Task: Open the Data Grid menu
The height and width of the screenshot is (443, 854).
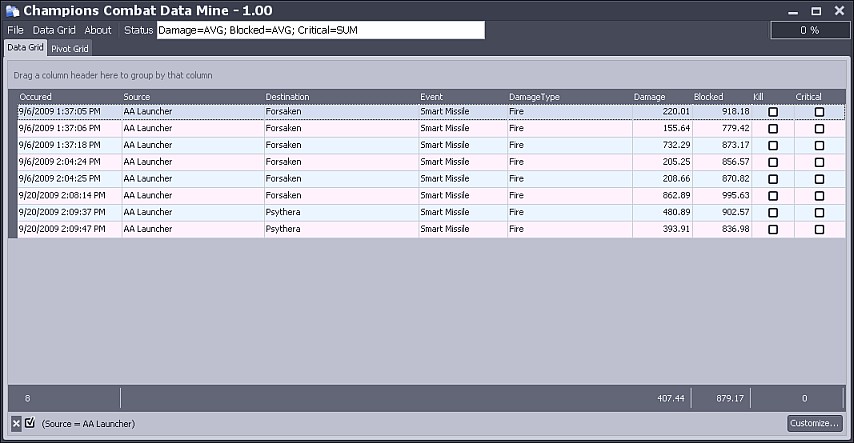Action: 54,30
